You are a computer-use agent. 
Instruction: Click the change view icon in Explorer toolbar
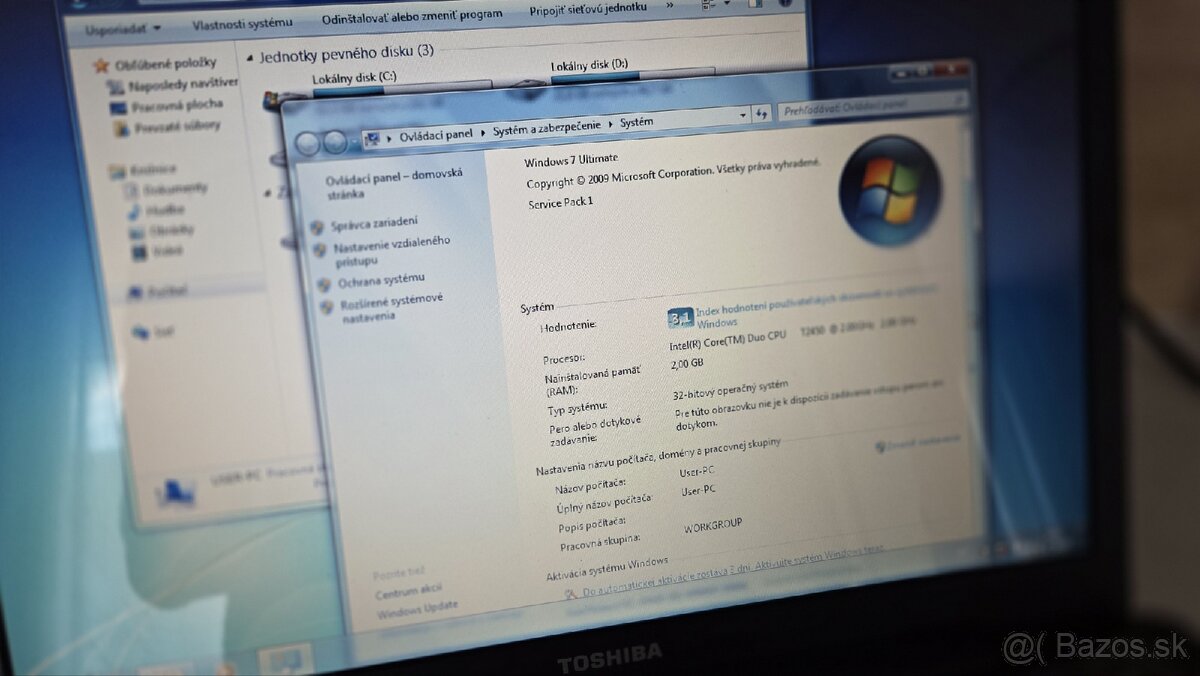[x=709, y=5]
